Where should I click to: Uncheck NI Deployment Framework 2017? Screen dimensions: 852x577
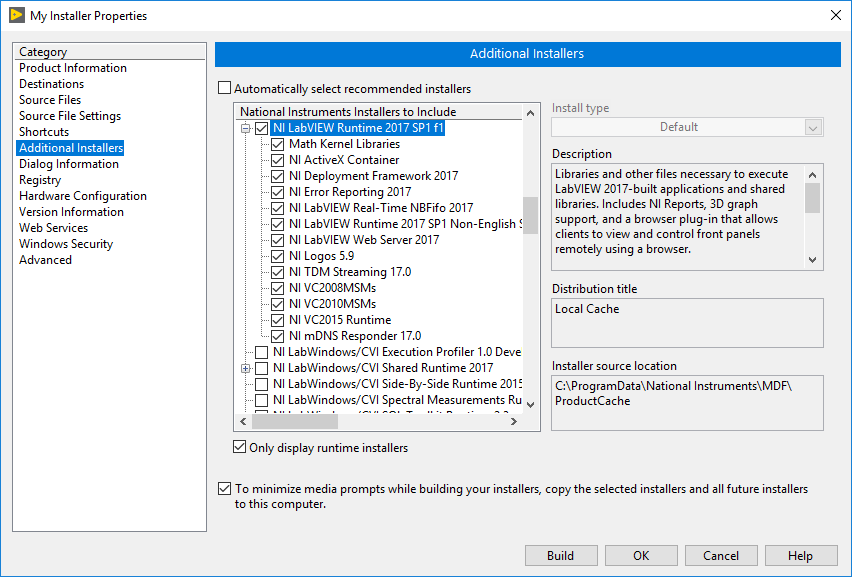[x=278, y=176]
